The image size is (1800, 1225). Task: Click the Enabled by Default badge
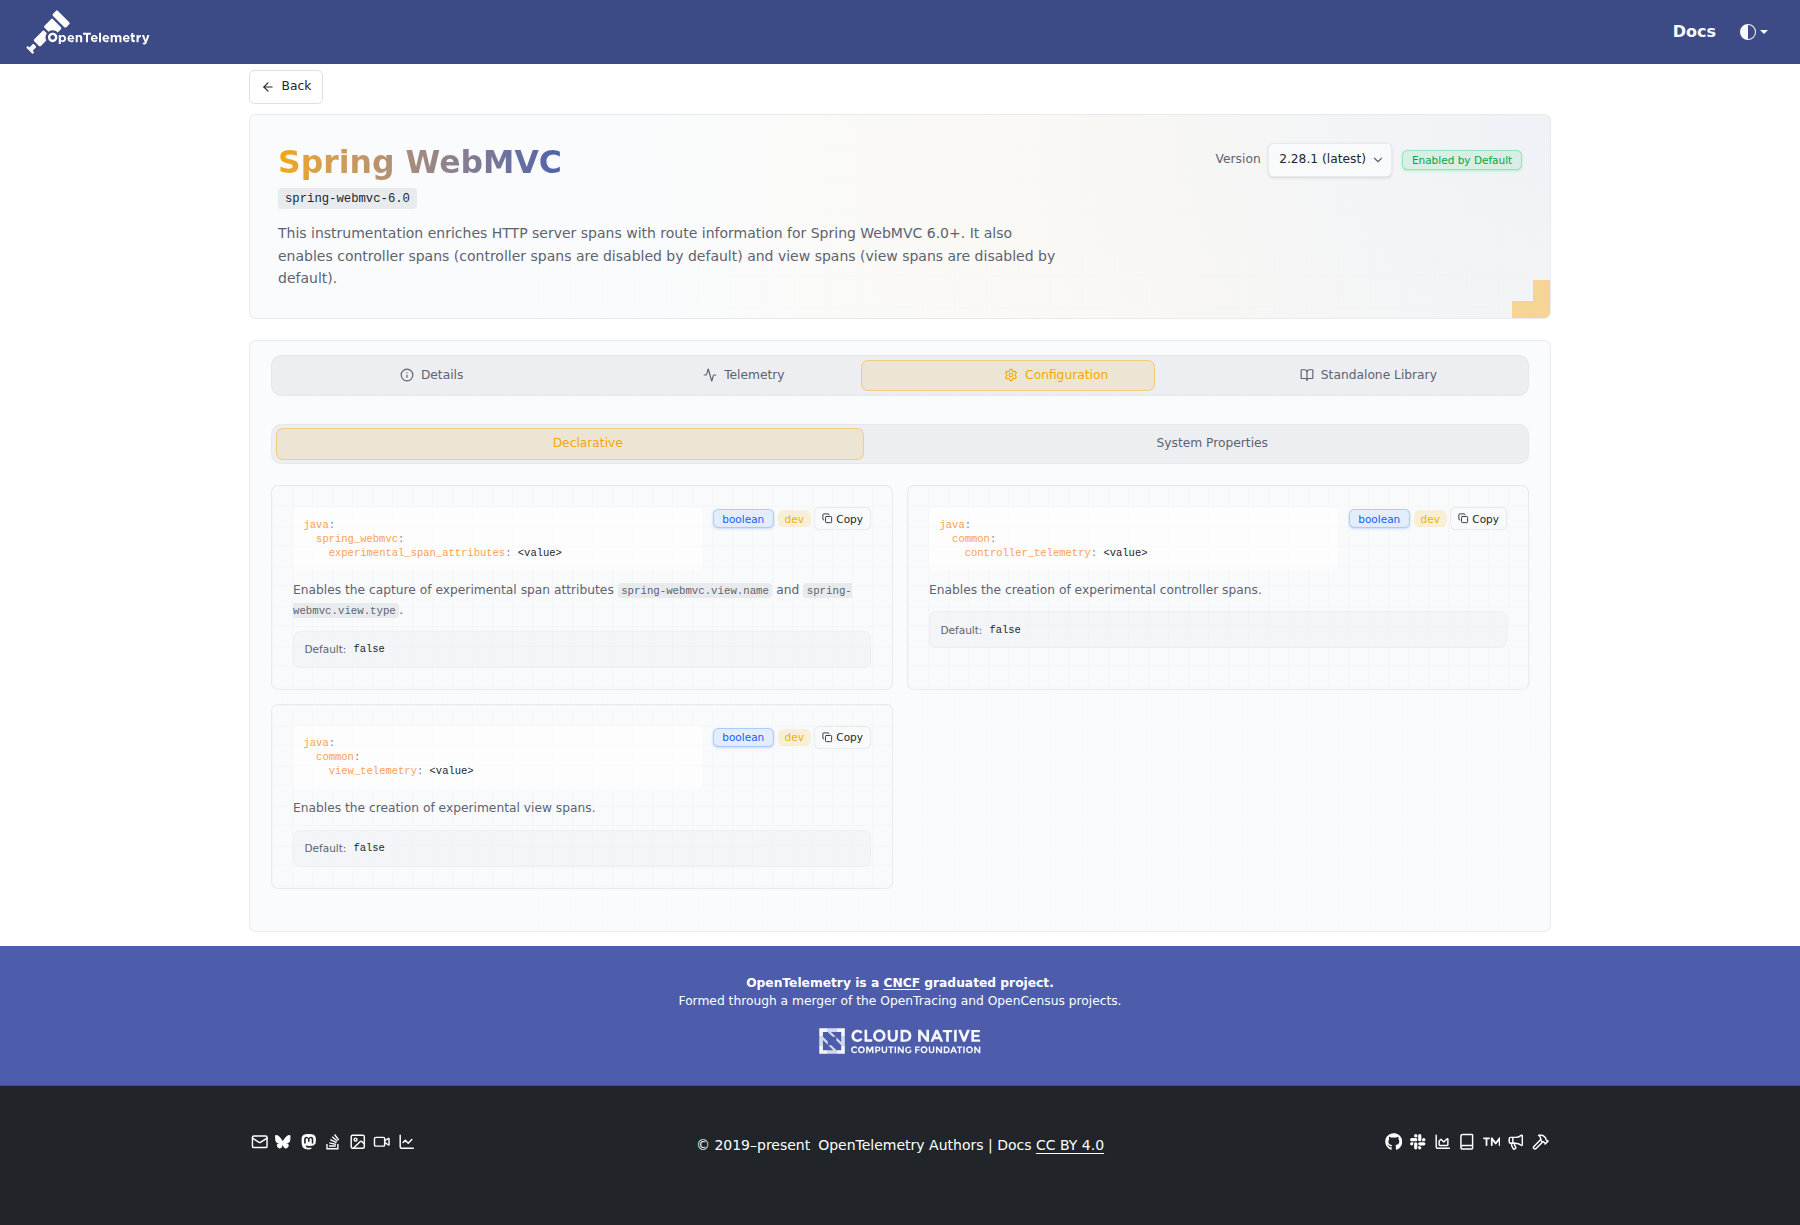tap(1461, 160)
